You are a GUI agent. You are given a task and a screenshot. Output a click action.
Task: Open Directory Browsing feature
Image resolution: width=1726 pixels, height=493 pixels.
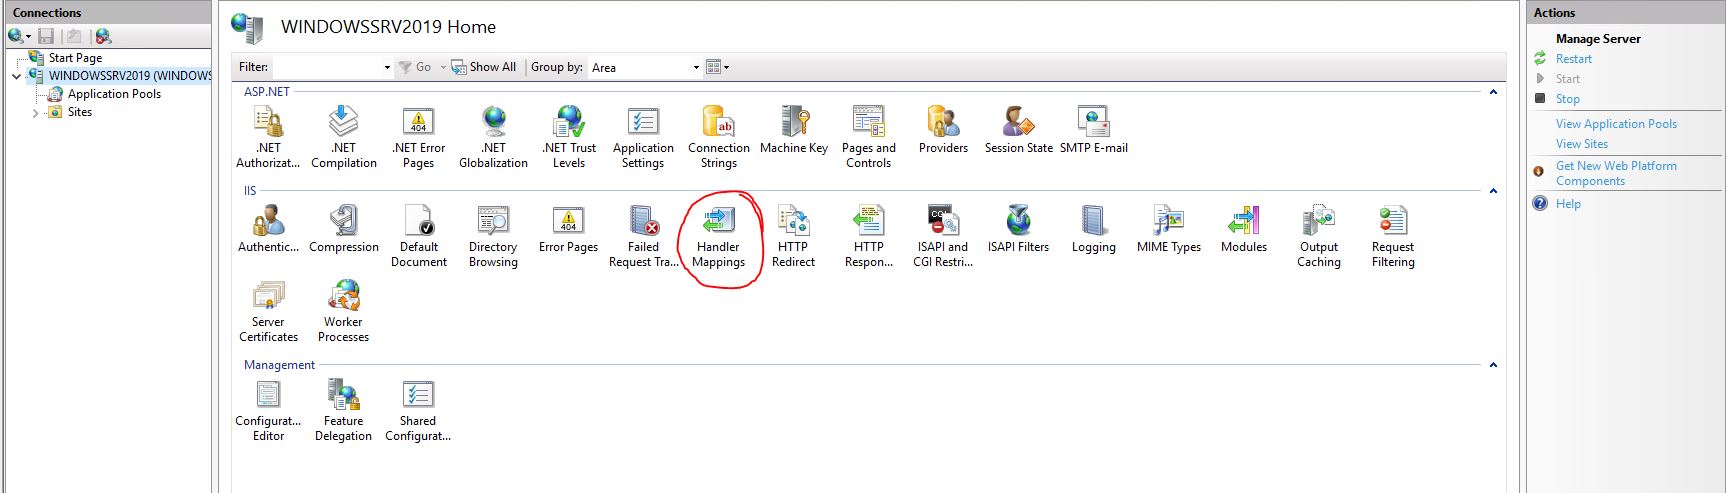click(493, 236)
